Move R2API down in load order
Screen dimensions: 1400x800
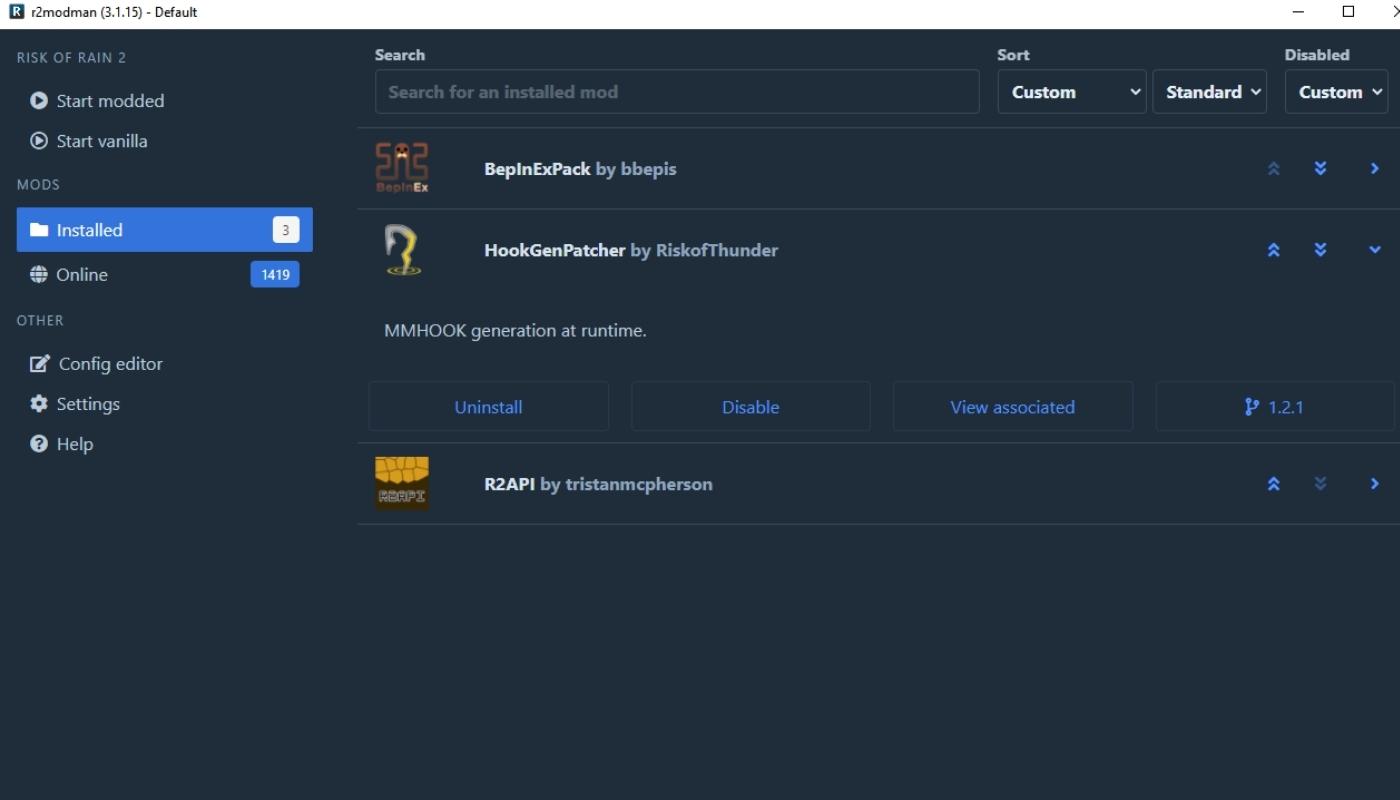coord(1320,484)
